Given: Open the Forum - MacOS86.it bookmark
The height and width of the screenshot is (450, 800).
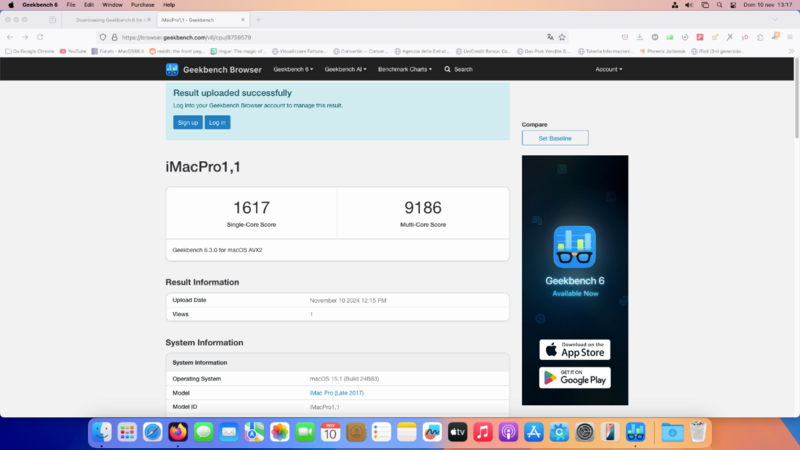Looking at the screenshot, I should pos(118,51).
